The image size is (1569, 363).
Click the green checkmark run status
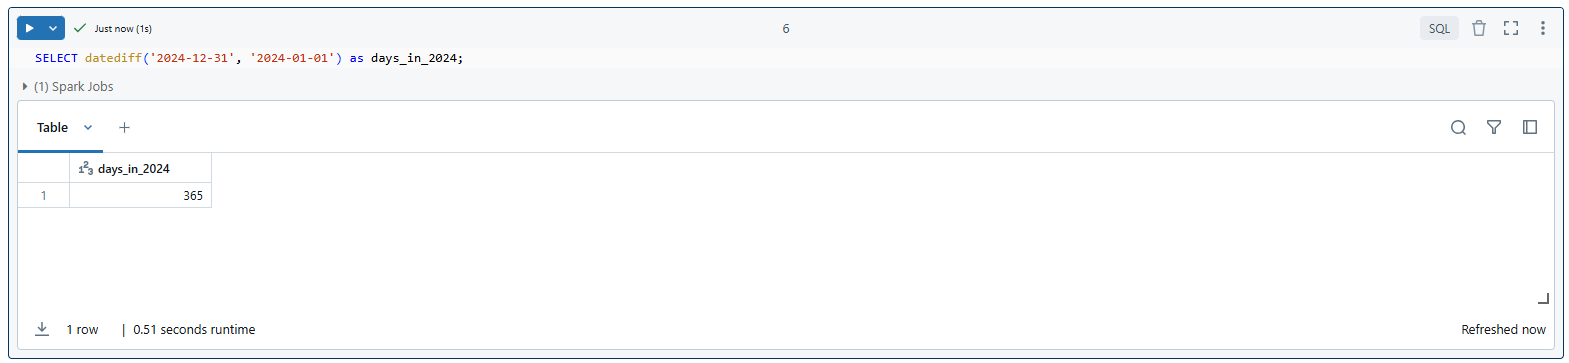[80, 28]
